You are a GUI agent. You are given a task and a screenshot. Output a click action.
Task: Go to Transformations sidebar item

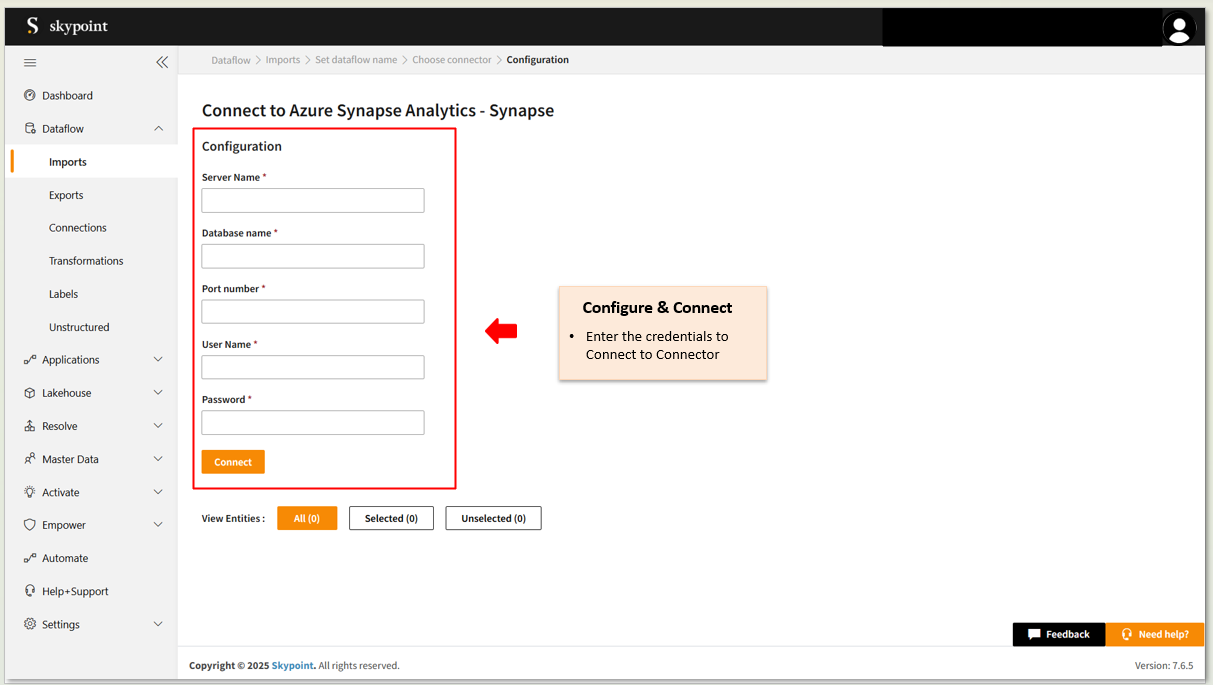click(x=86, y=261)
